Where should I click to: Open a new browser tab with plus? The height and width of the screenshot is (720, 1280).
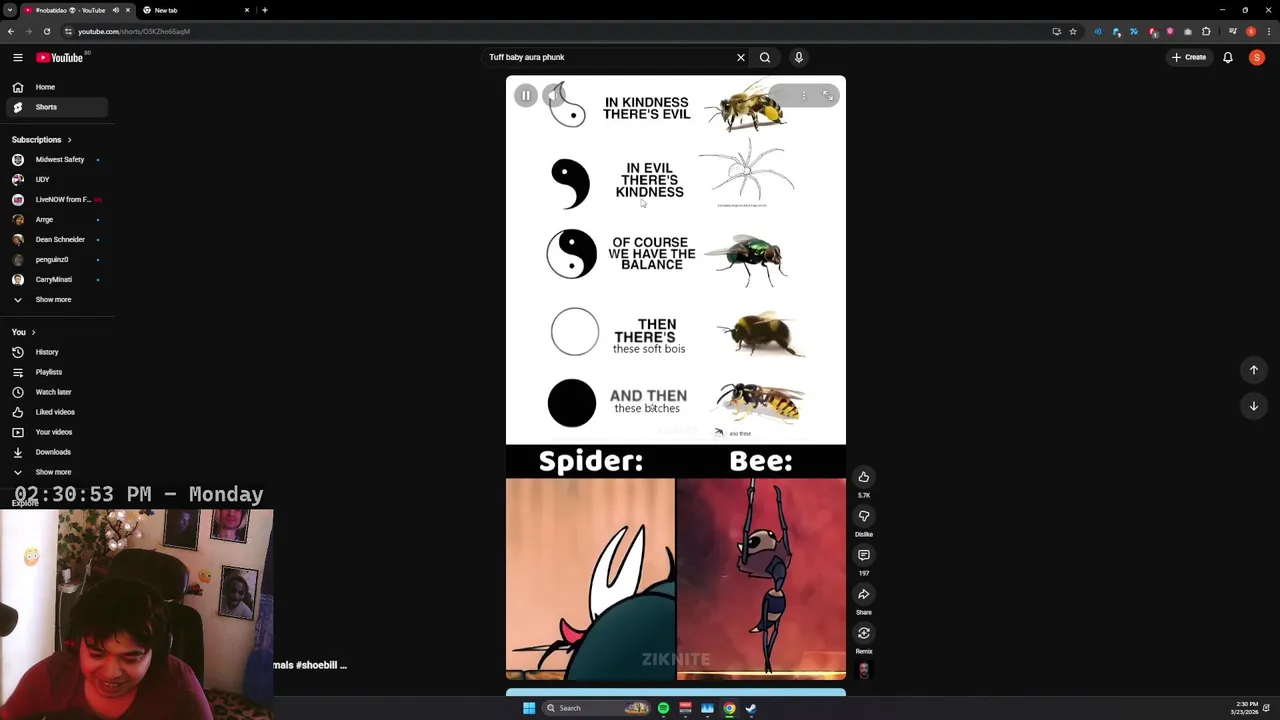point(265,10)
